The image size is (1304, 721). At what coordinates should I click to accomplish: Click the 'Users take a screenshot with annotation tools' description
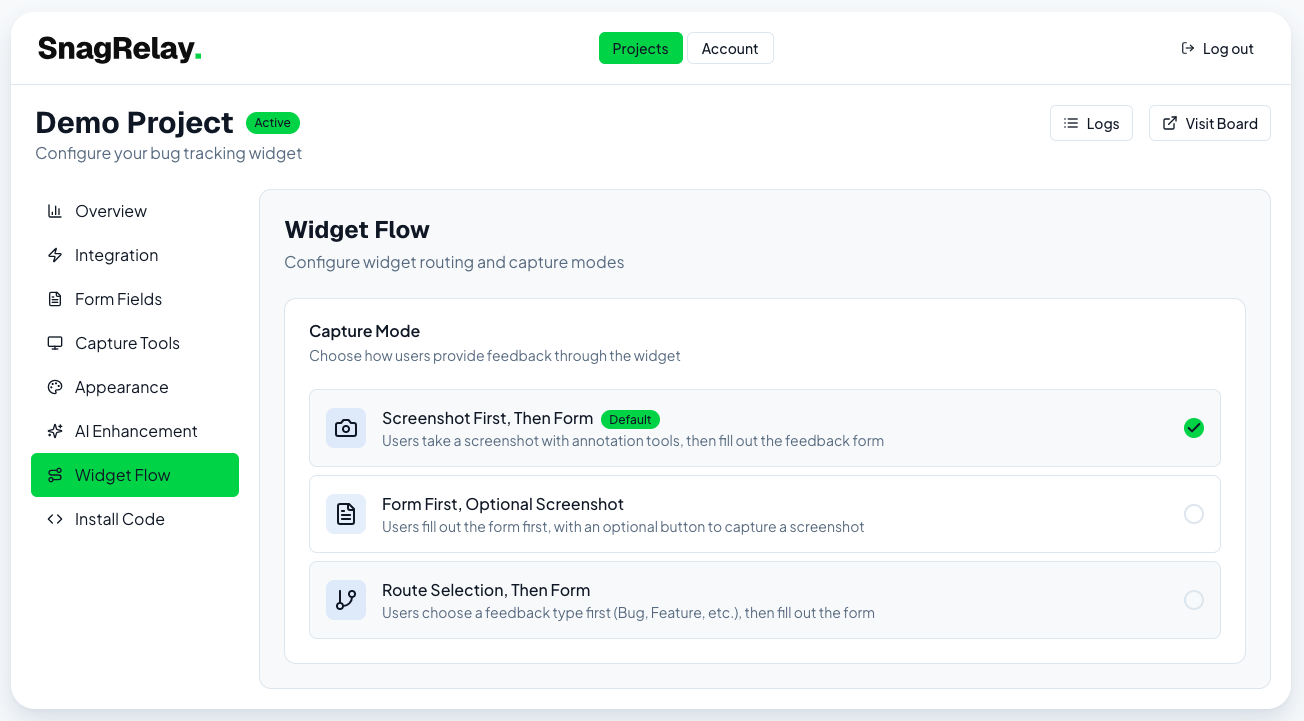point(633,440)
